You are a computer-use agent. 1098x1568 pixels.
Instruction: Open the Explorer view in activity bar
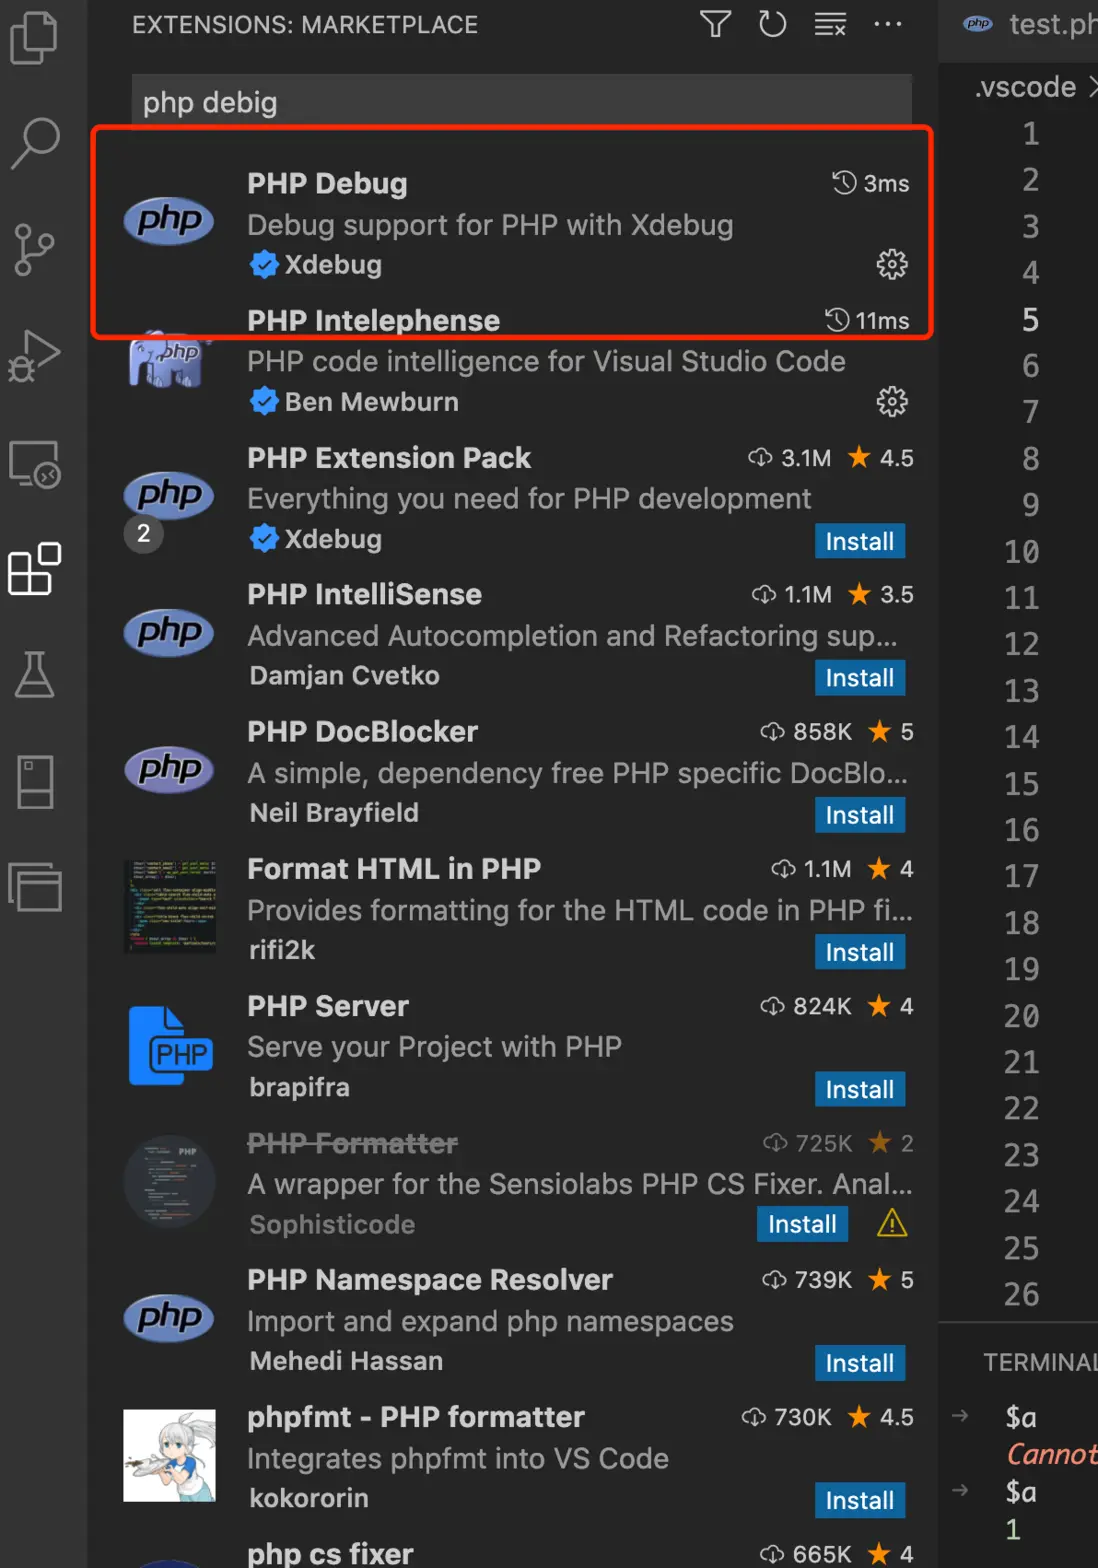pyautogui.click(x=34, y=38)
